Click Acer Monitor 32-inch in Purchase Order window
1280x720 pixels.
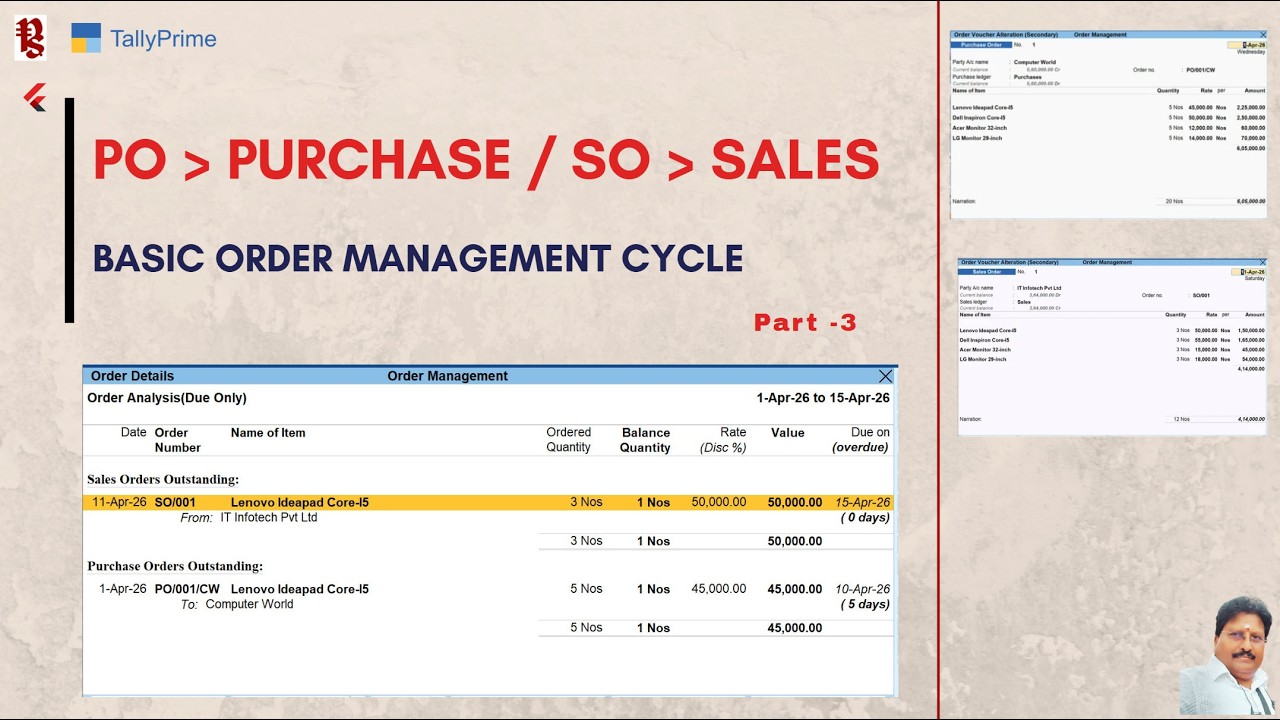click(979, 128)
